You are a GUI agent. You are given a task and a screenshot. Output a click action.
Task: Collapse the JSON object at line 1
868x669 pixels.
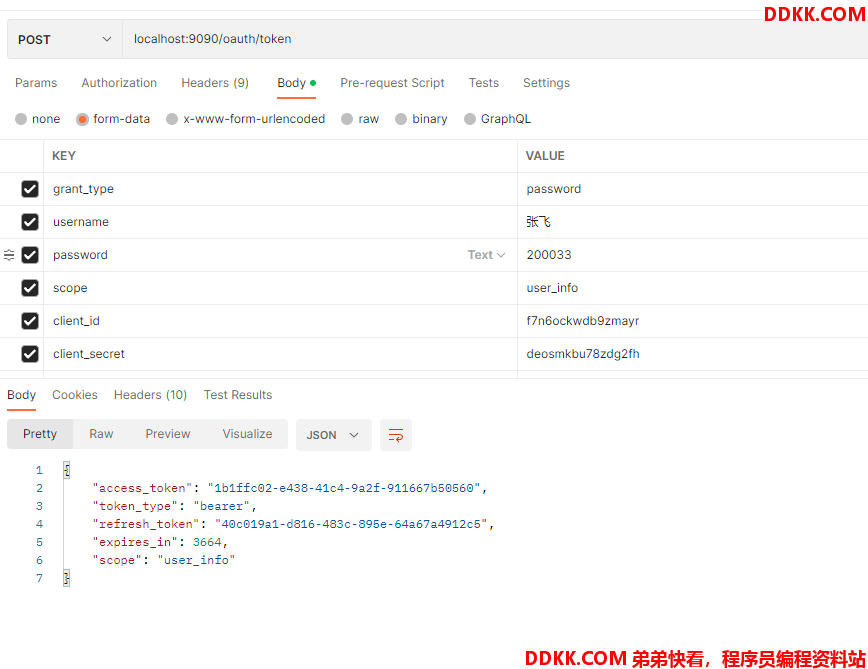tap(66, 470)
